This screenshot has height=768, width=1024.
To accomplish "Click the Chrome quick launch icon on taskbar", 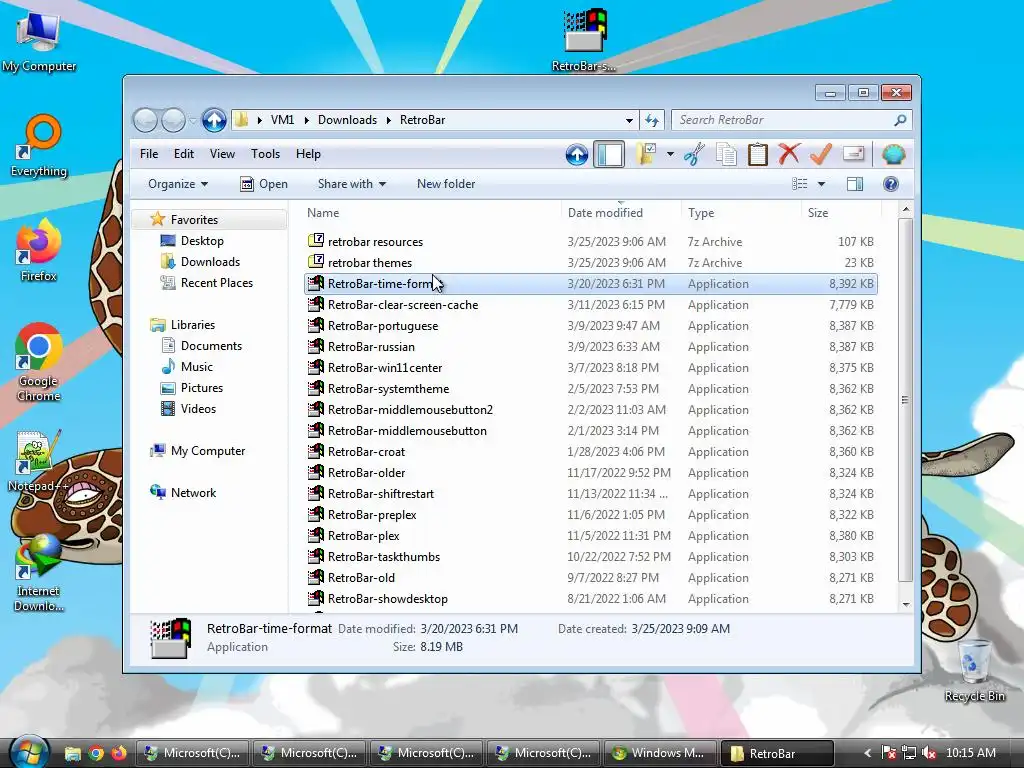I will (96, 754).
